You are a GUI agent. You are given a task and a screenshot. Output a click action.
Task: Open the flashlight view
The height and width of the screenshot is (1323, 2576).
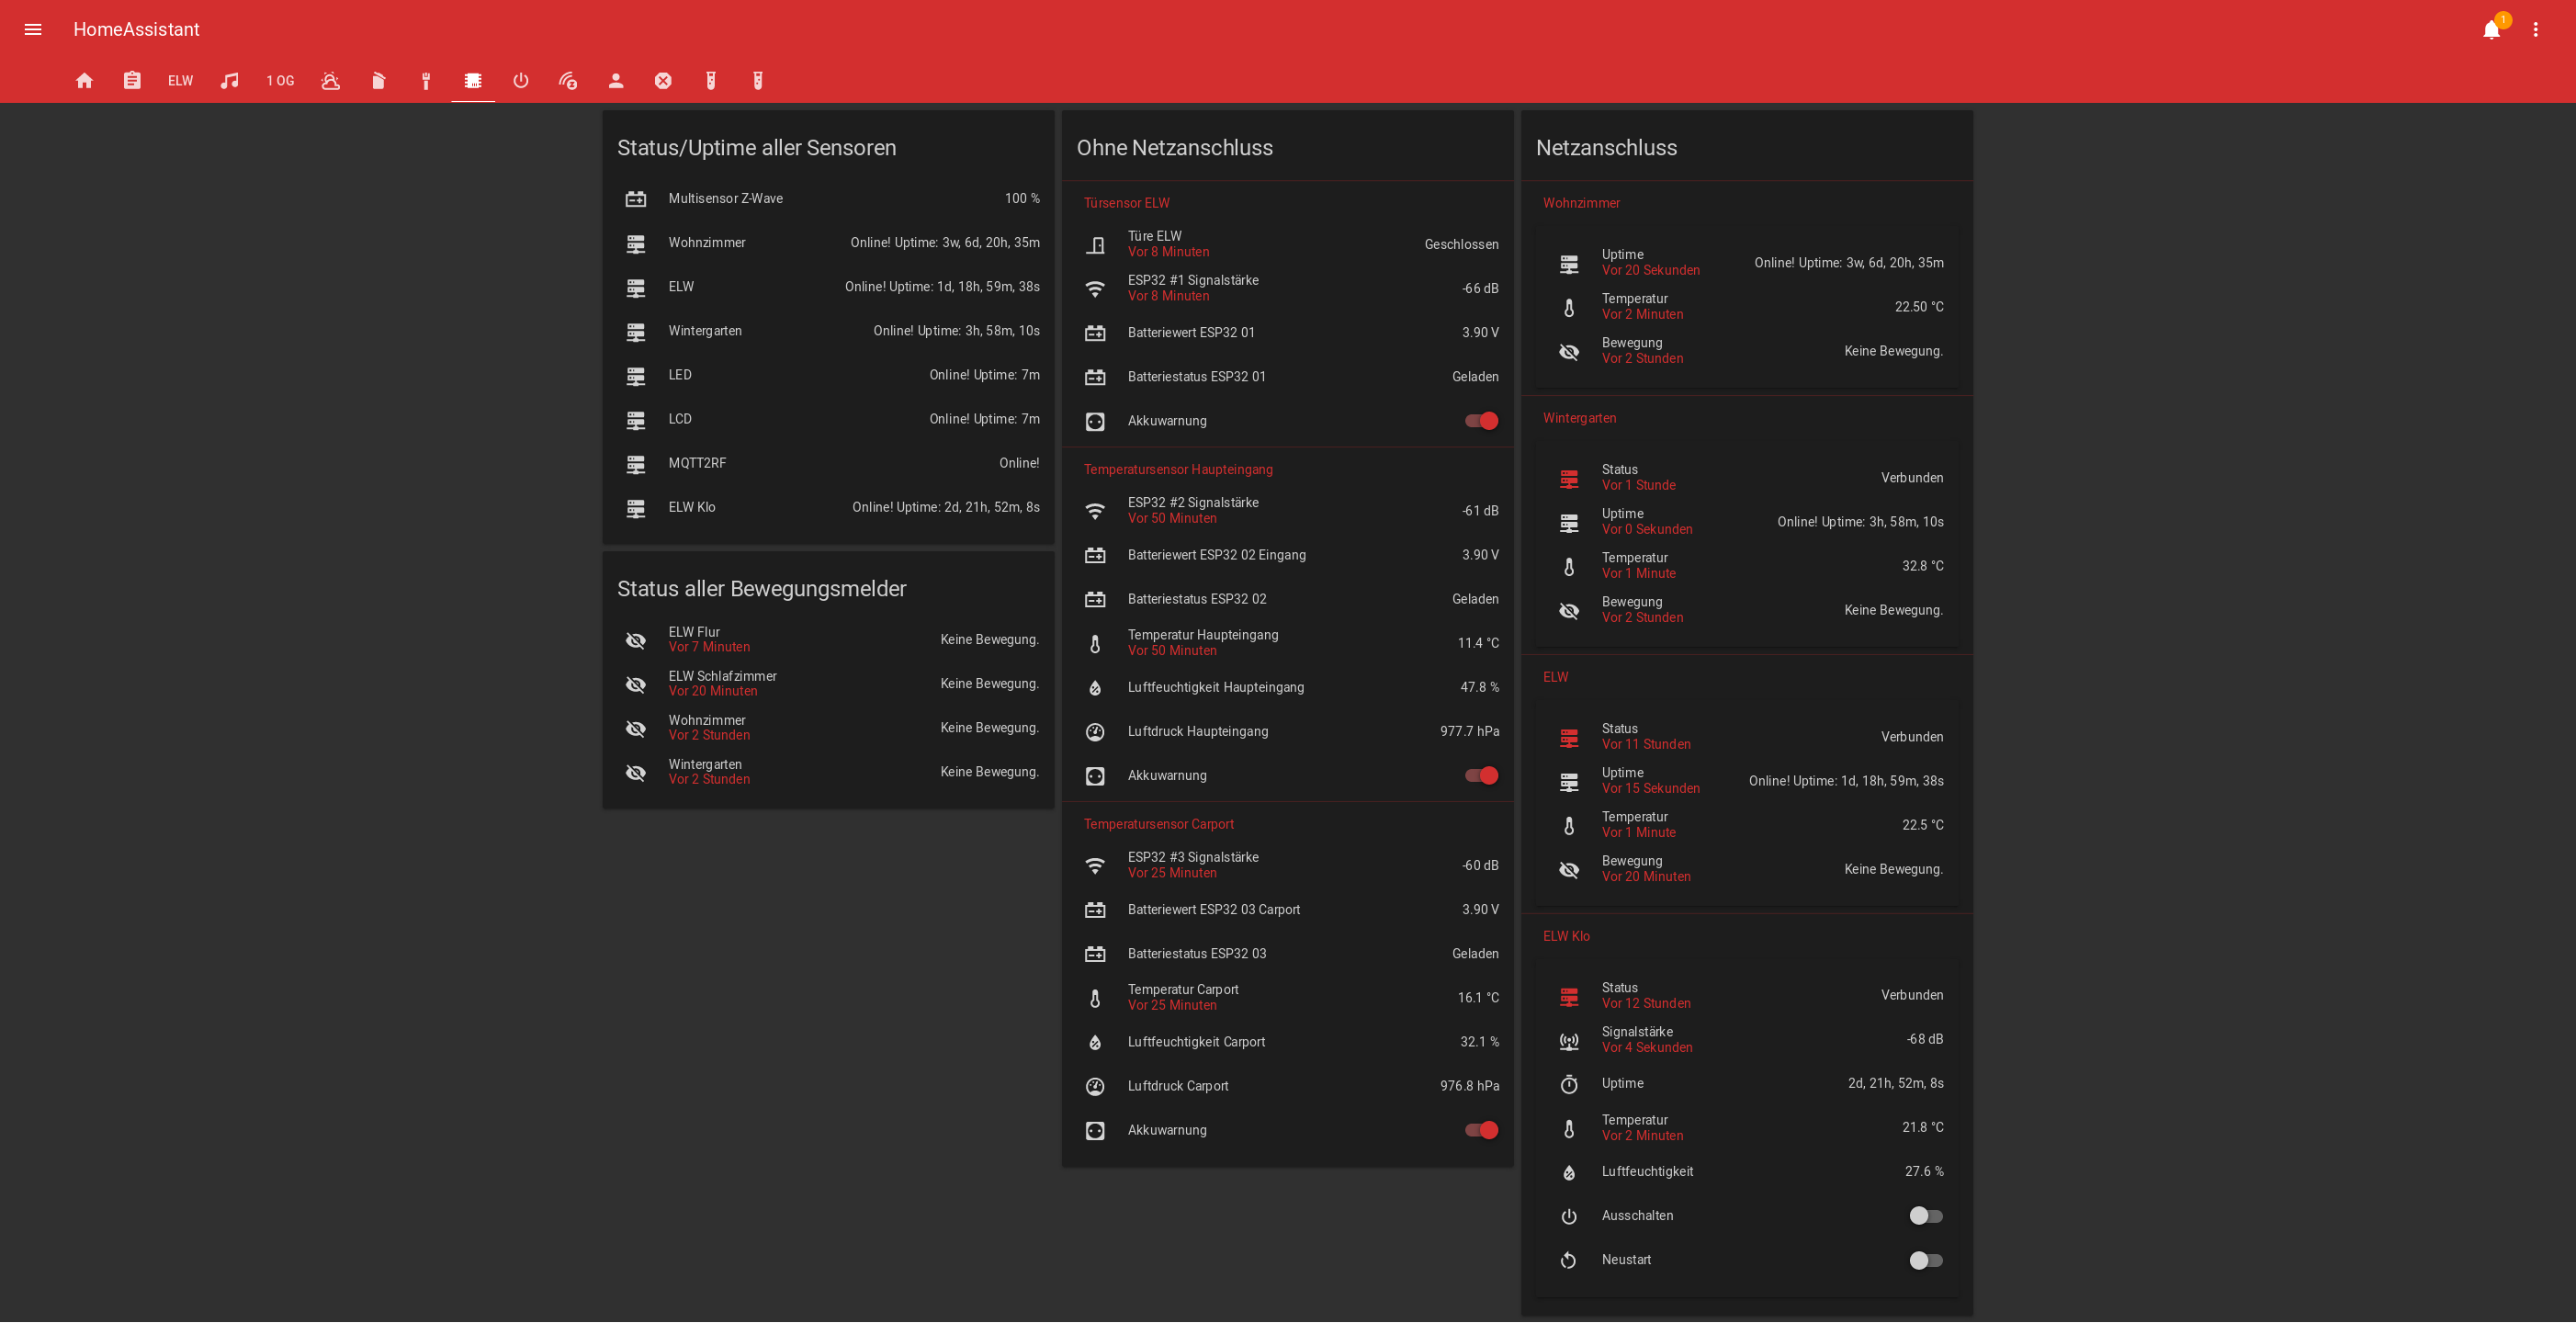[426, 81]
